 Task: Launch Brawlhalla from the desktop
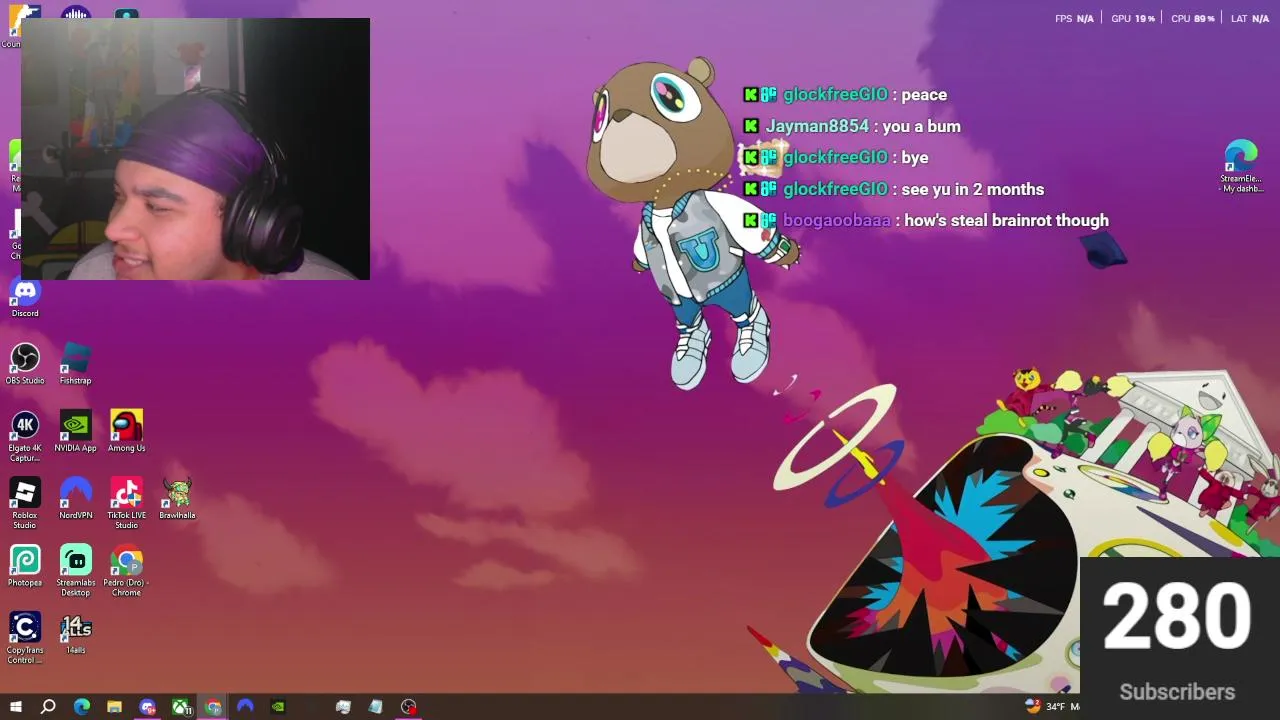[177, 499]
